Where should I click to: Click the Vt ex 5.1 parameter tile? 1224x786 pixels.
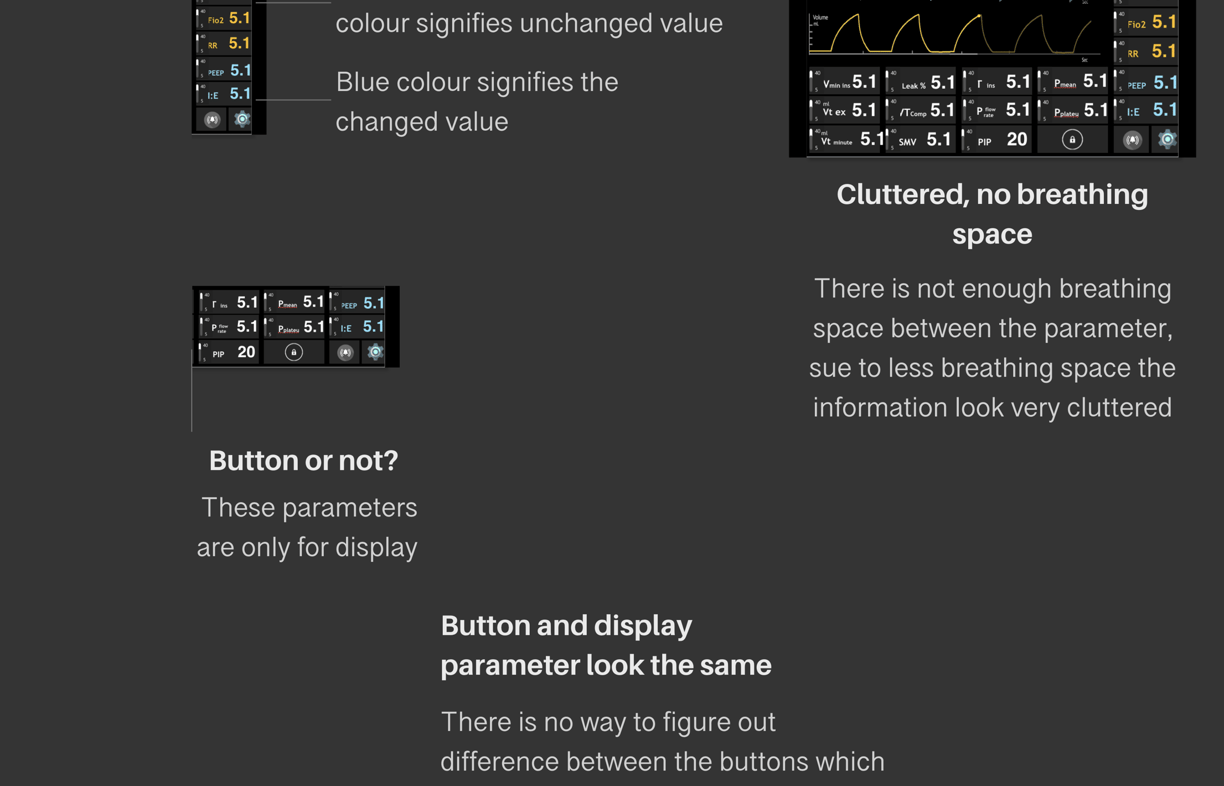[845, 110]
